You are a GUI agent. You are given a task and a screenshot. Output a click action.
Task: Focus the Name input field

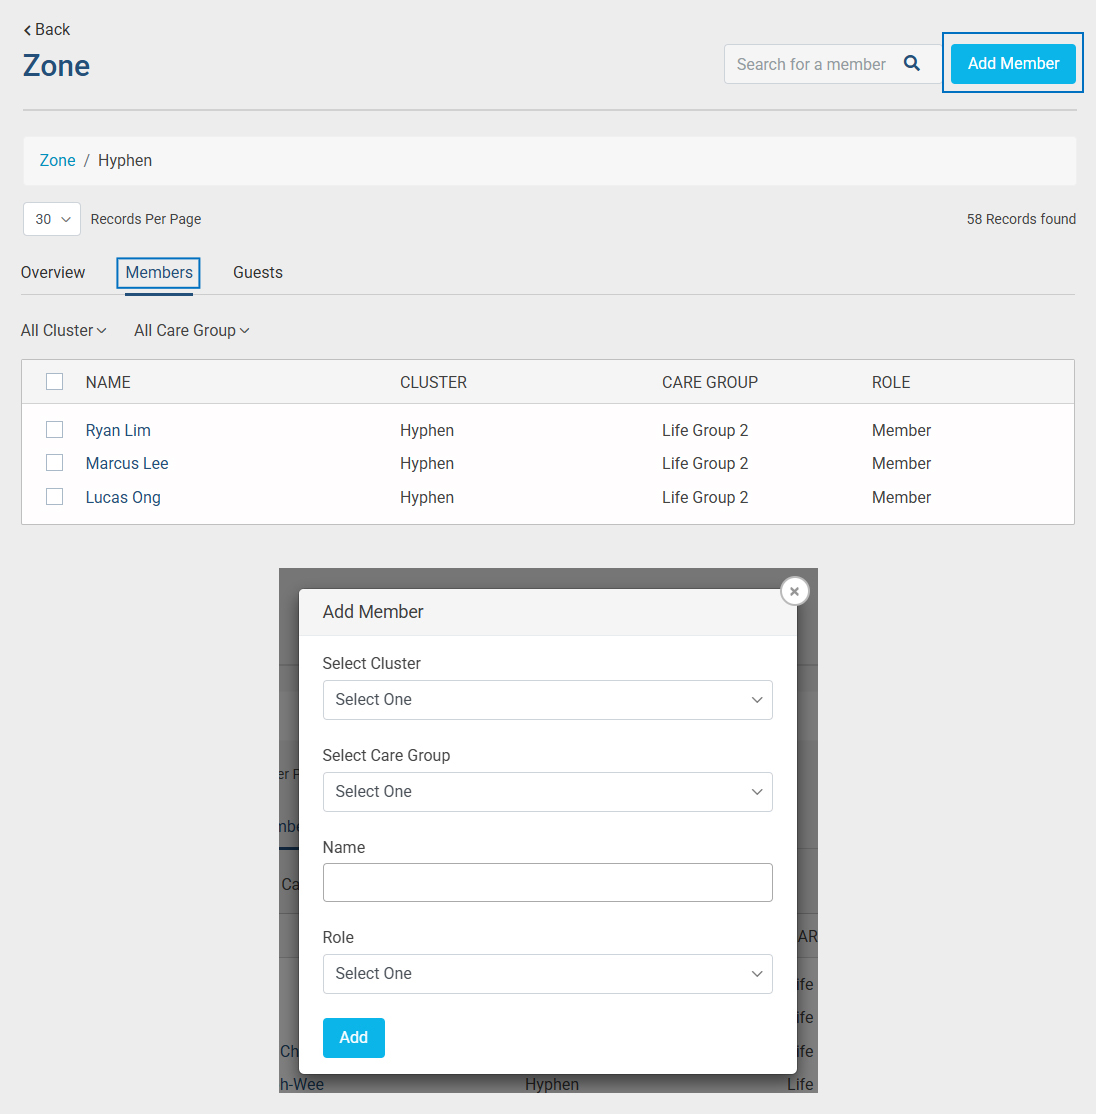coord(547,883)
